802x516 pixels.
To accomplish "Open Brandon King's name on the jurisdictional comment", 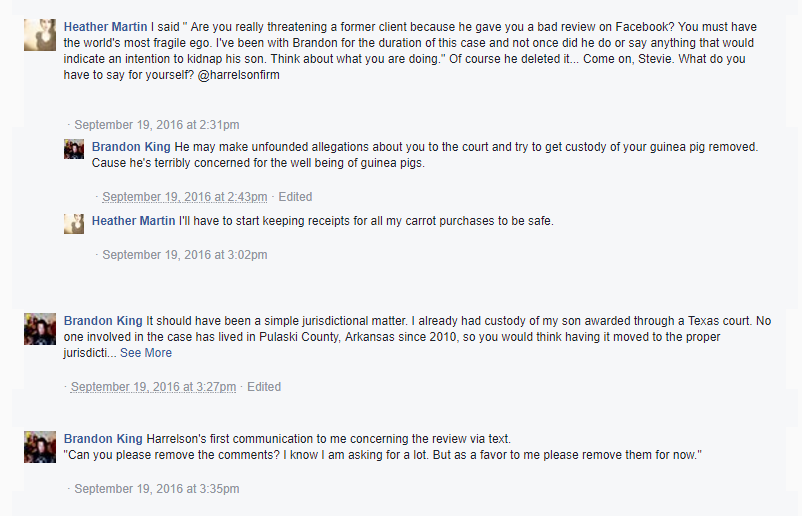I will [x=102, y=321].
